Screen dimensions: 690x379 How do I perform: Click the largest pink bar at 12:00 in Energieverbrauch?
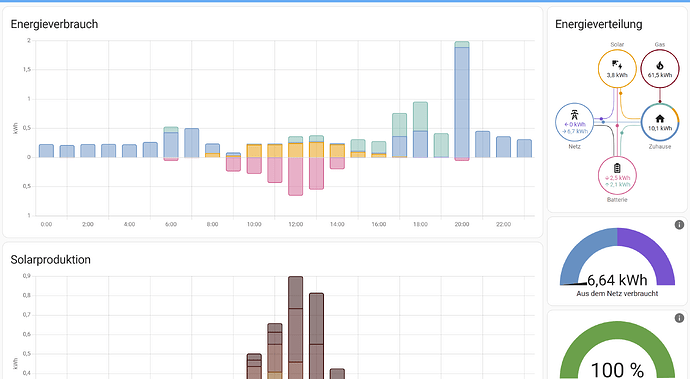(295, 176)
